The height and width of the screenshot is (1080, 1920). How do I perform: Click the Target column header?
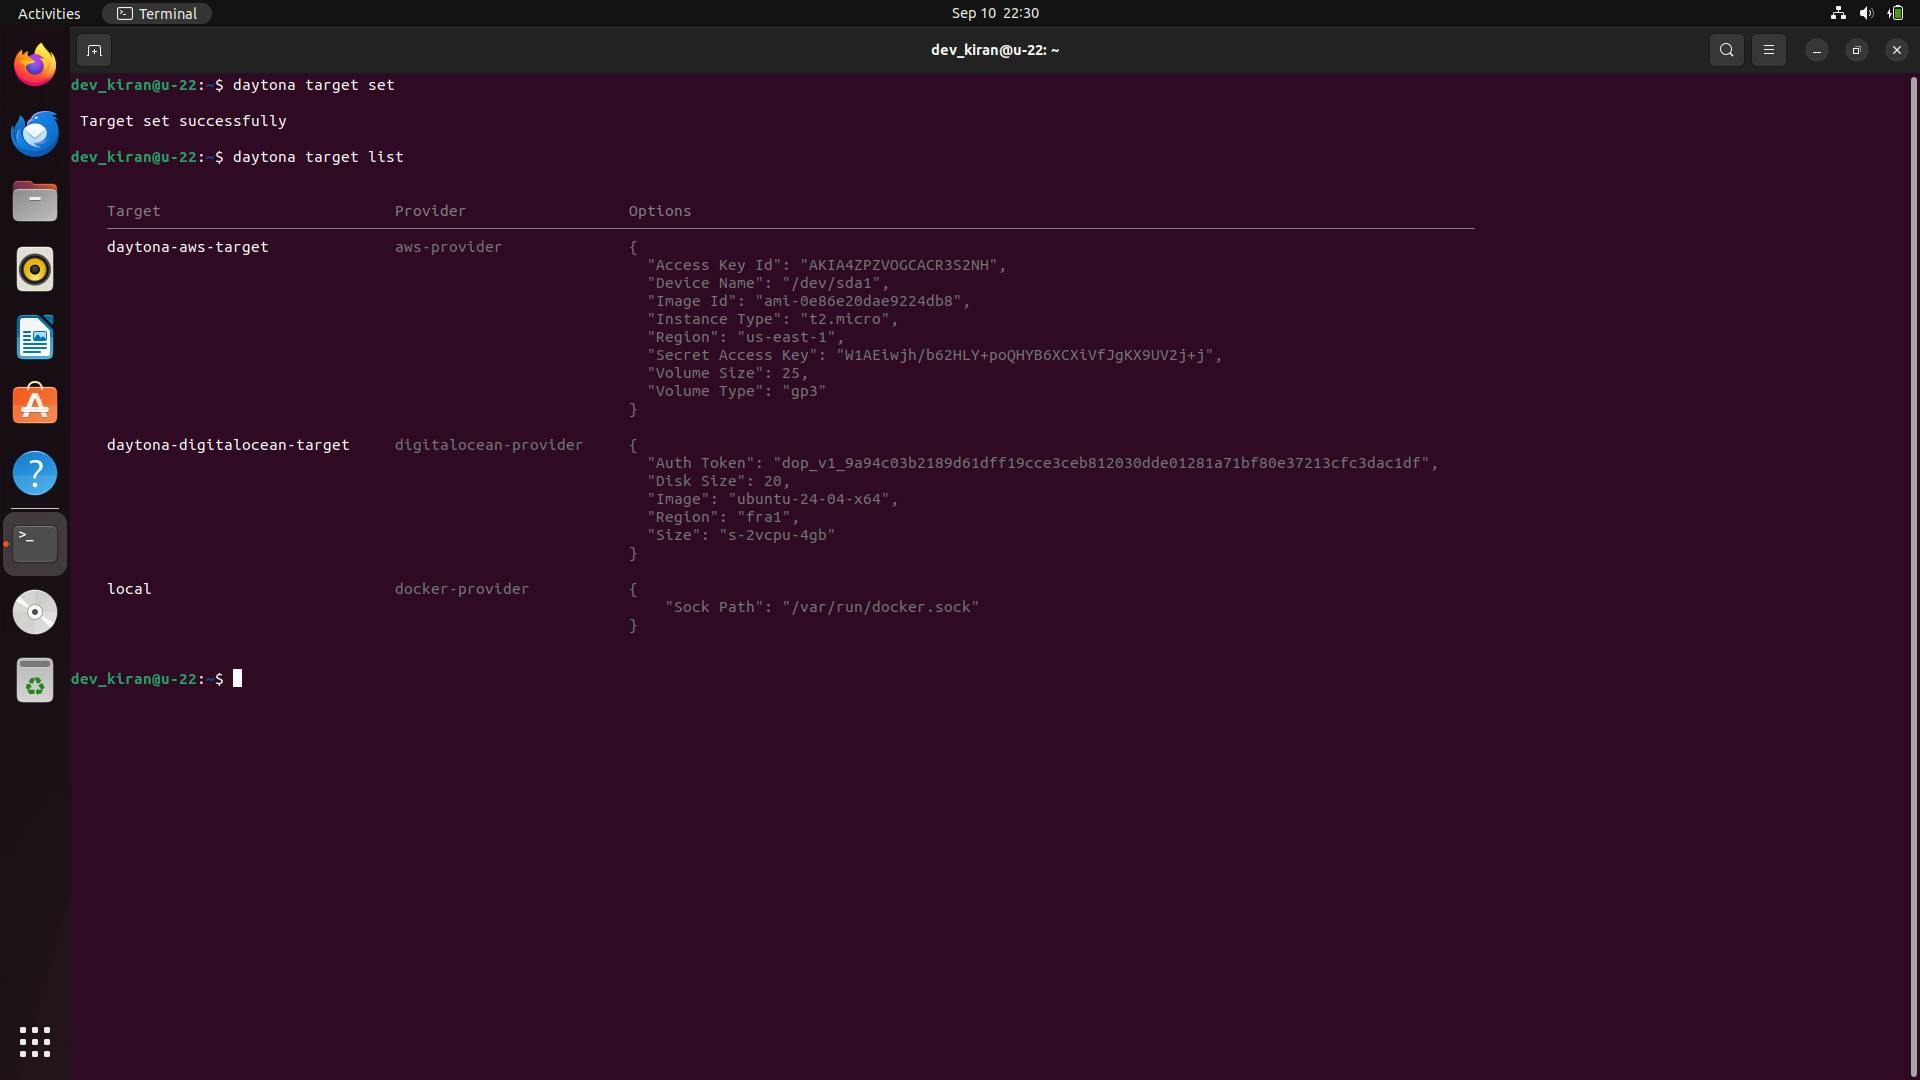[133, 211]
